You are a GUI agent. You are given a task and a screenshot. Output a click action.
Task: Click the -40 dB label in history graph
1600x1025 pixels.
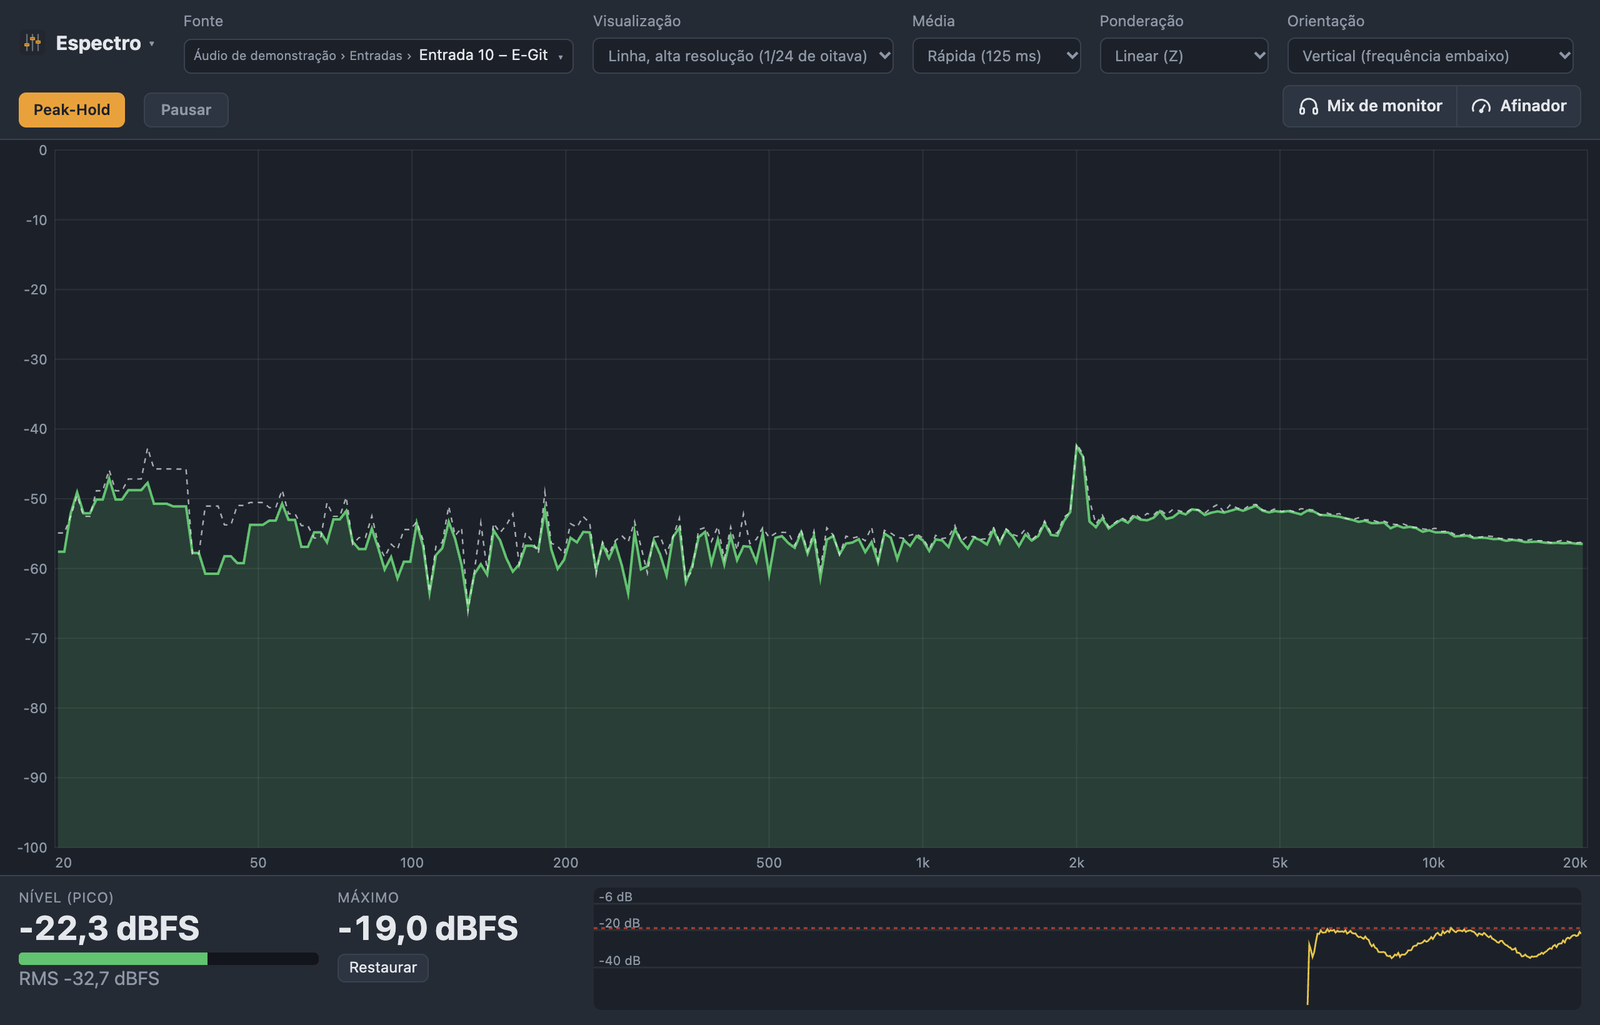620,961
